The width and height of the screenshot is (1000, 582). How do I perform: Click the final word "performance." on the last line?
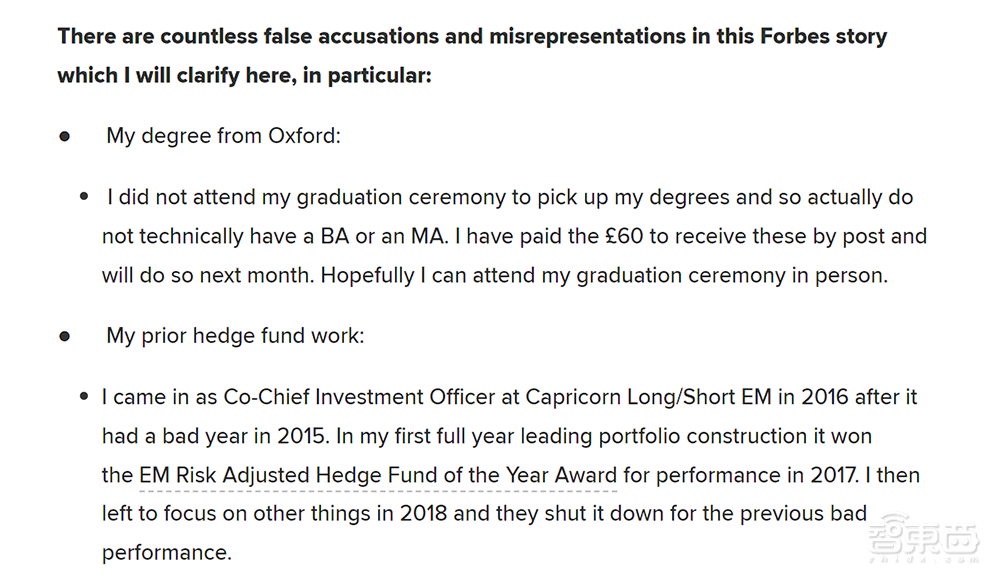click(x=166, y=552)
